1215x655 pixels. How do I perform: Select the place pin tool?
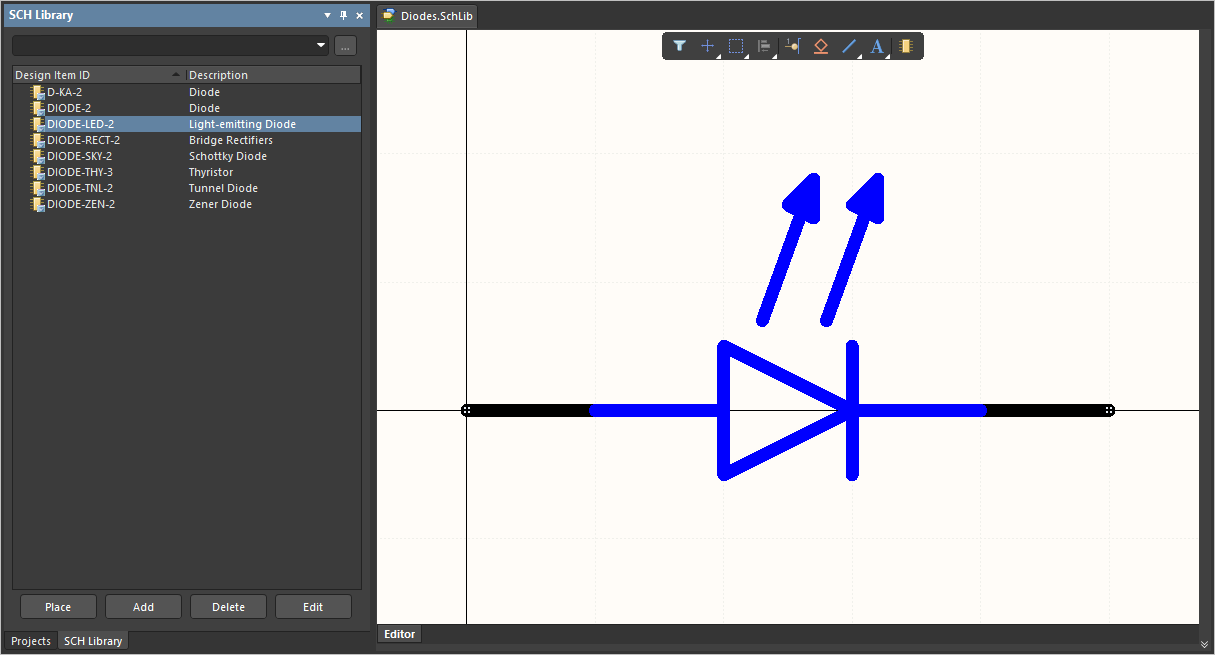click(x=793, y=46)
